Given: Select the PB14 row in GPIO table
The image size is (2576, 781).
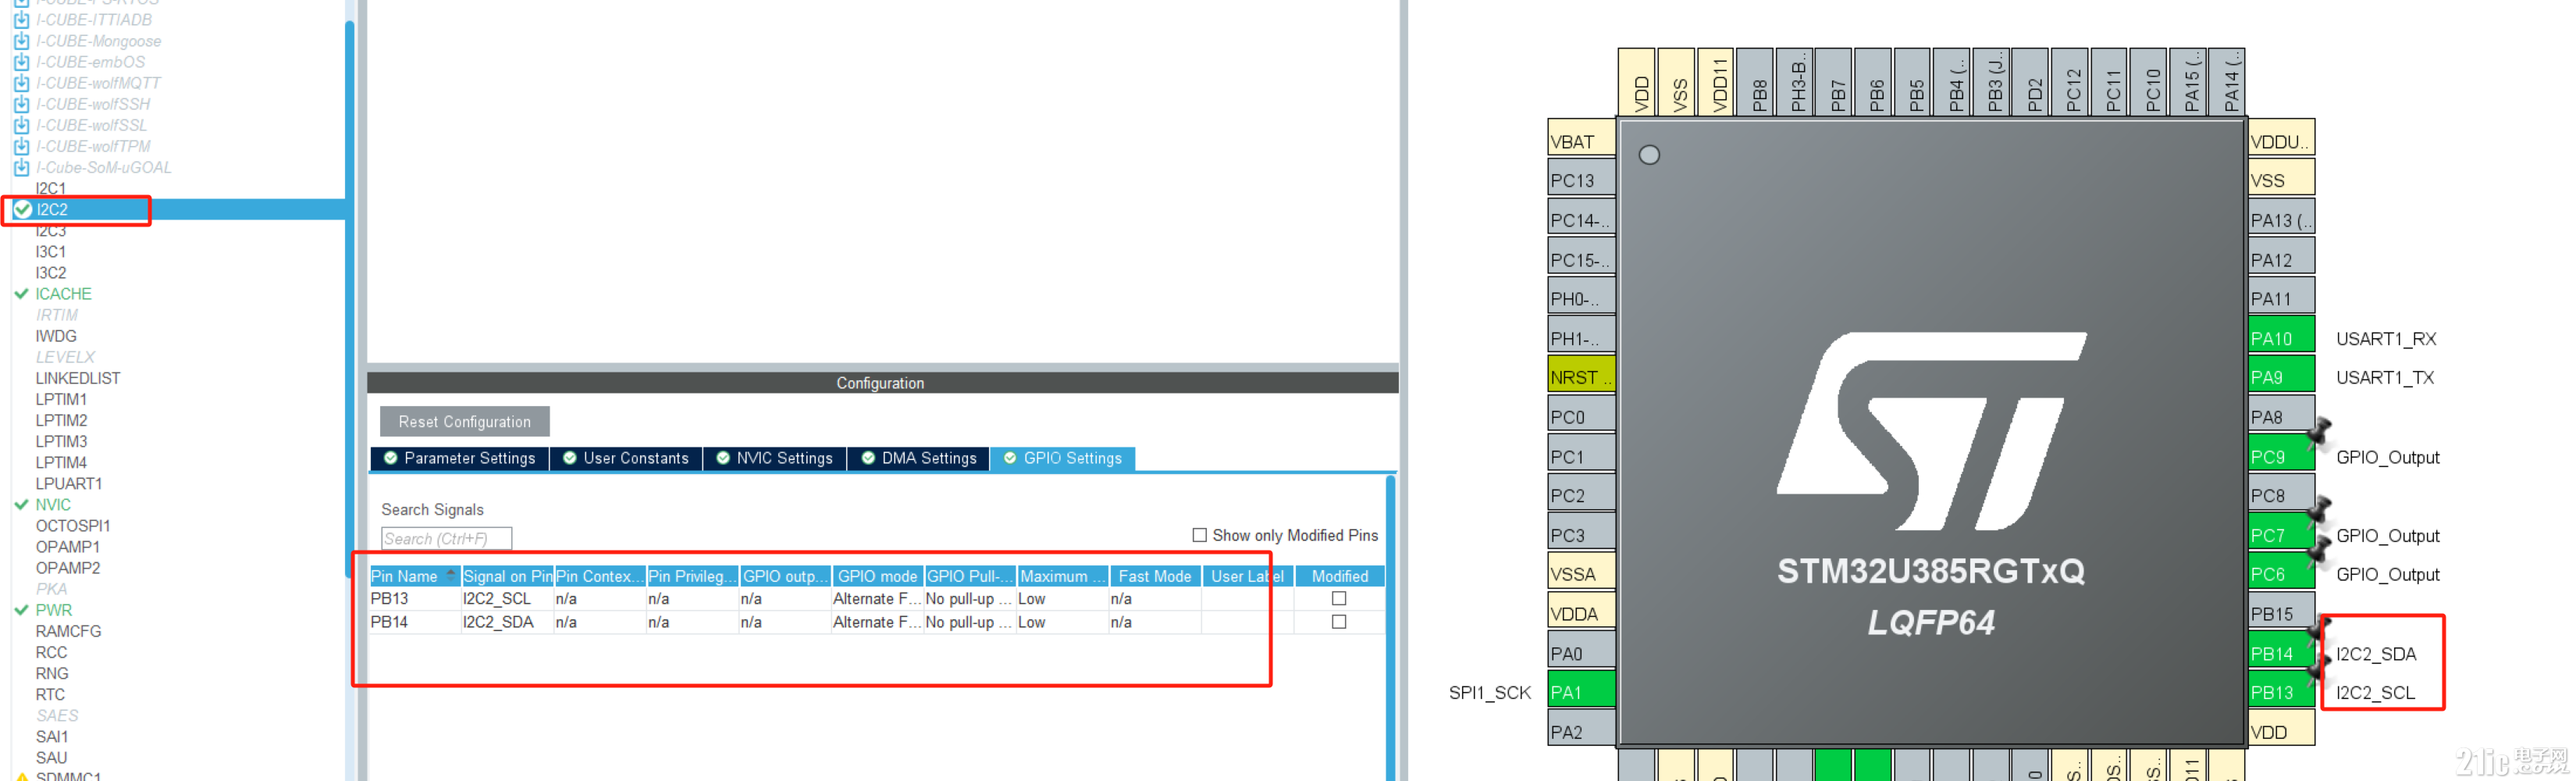Looking at the screenshot, I should [876, 621].
